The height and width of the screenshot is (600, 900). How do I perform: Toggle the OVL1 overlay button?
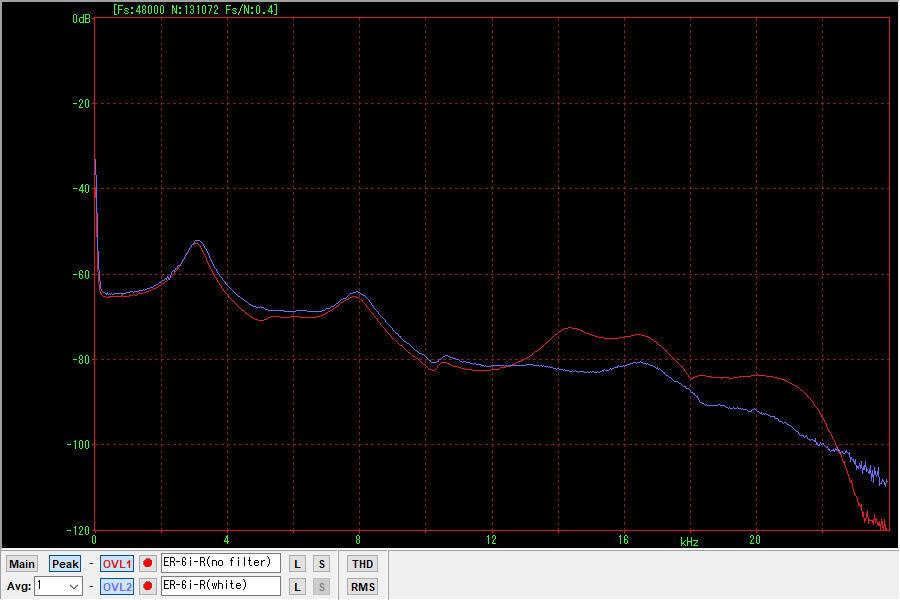[x=117, y=564]
